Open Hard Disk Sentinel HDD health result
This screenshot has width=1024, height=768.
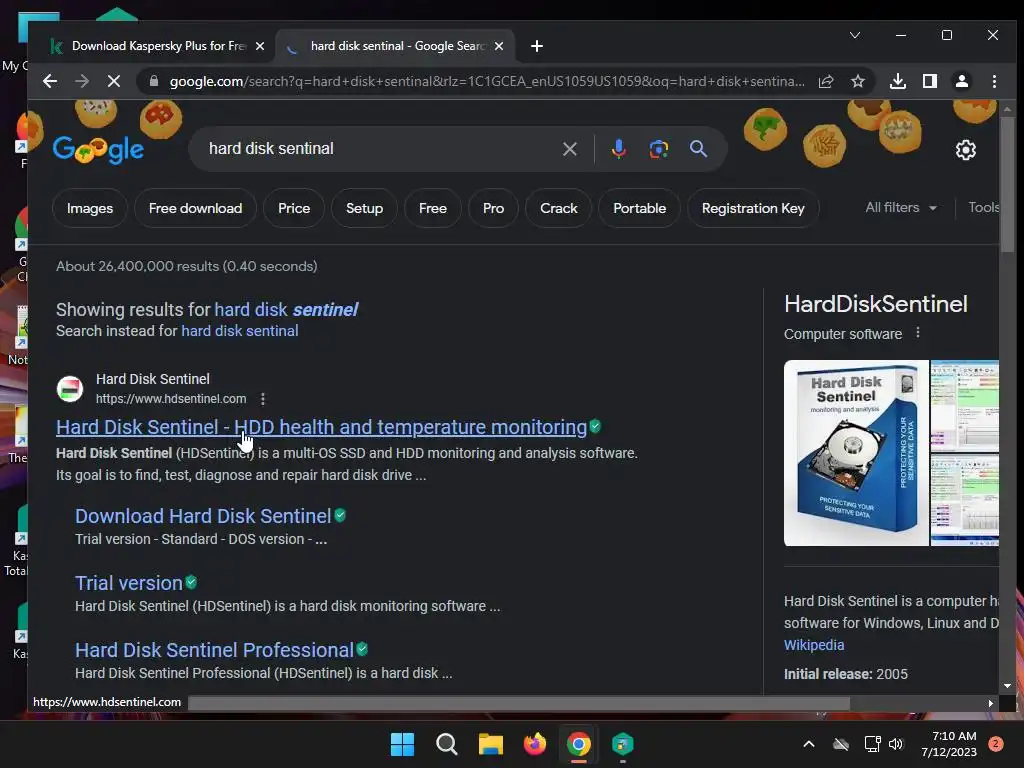point(321,427)
